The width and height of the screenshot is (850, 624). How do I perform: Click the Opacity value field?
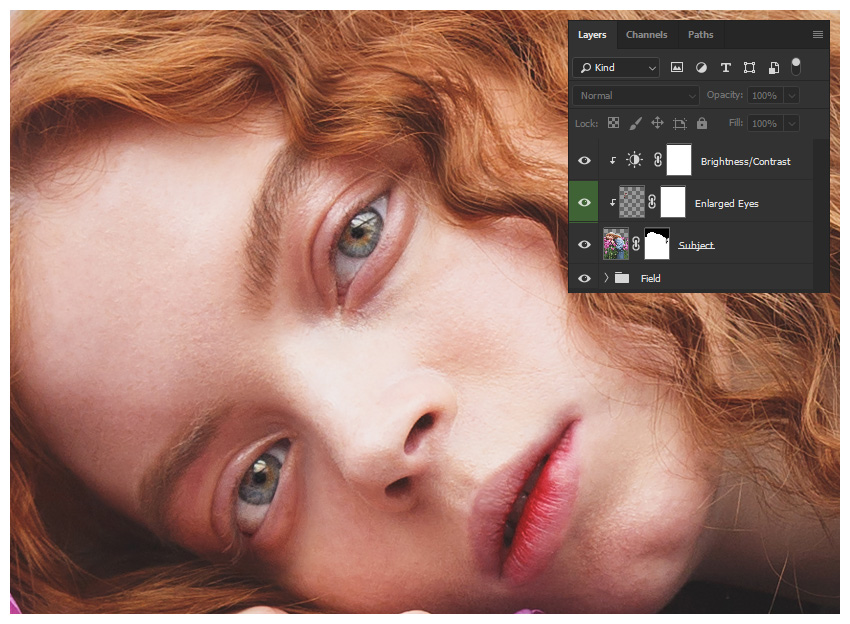coord(764,95)
